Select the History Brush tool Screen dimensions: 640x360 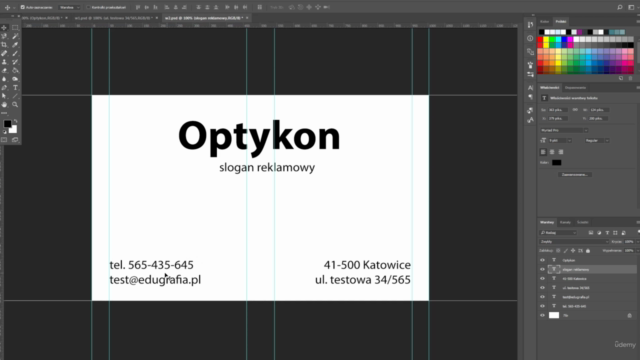(15, 62)
